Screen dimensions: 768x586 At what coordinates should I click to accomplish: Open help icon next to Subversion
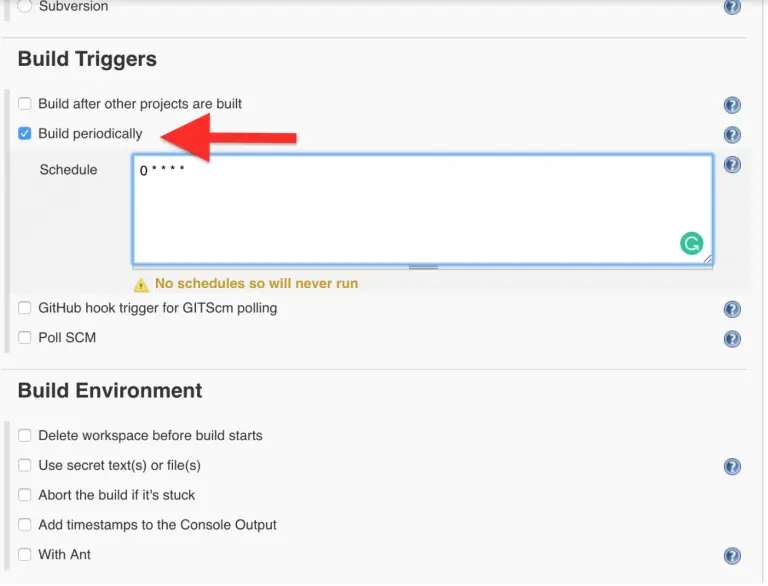[x=732, y=7]
